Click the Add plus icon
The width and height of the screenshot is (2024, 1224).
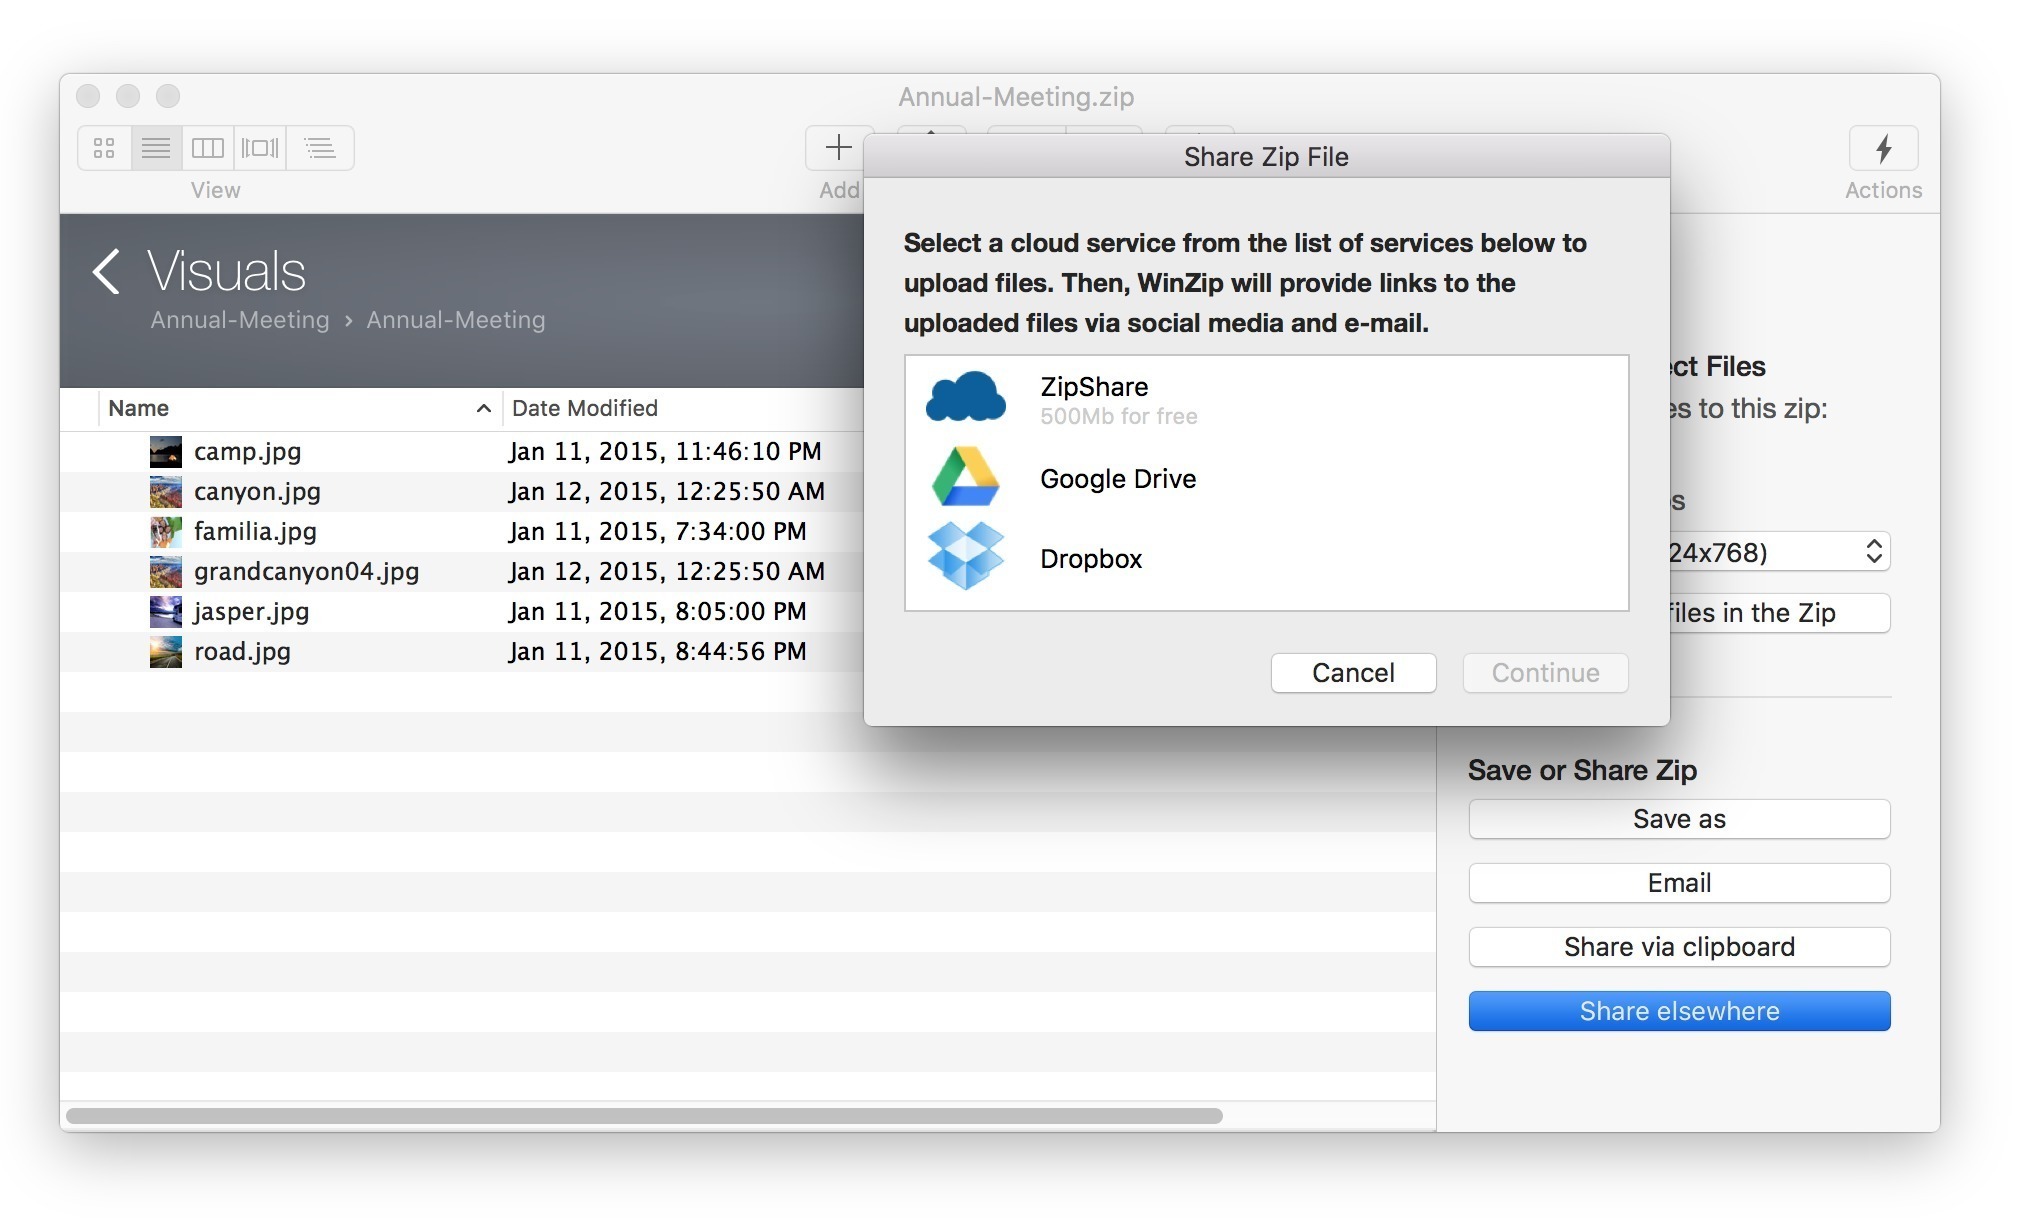point(838,147)
